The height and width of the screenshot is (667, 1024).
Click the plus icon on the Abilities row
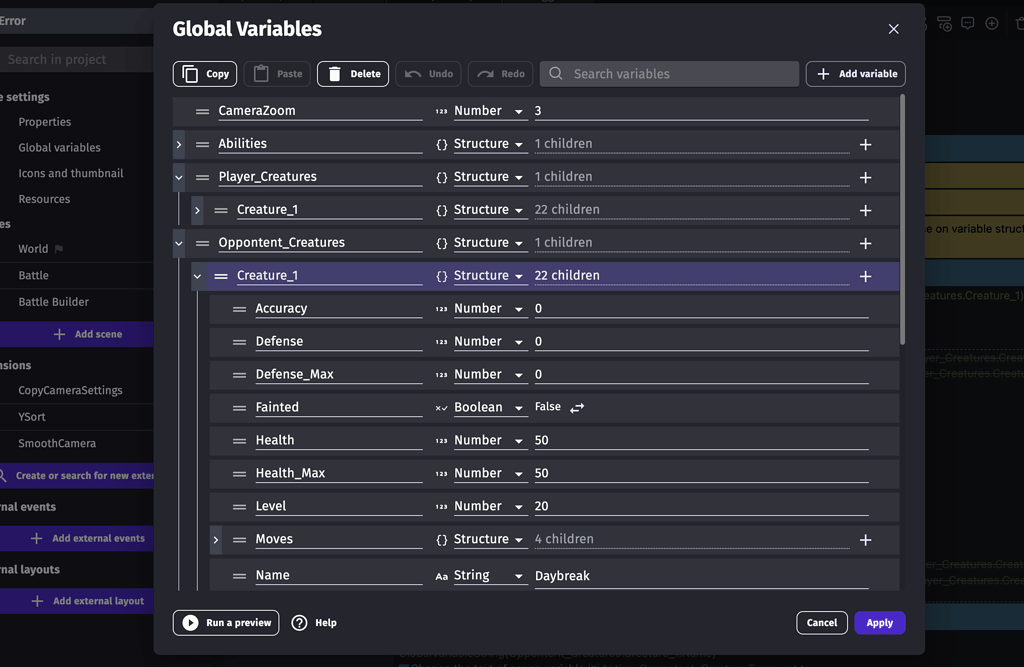tap(866, 143)
